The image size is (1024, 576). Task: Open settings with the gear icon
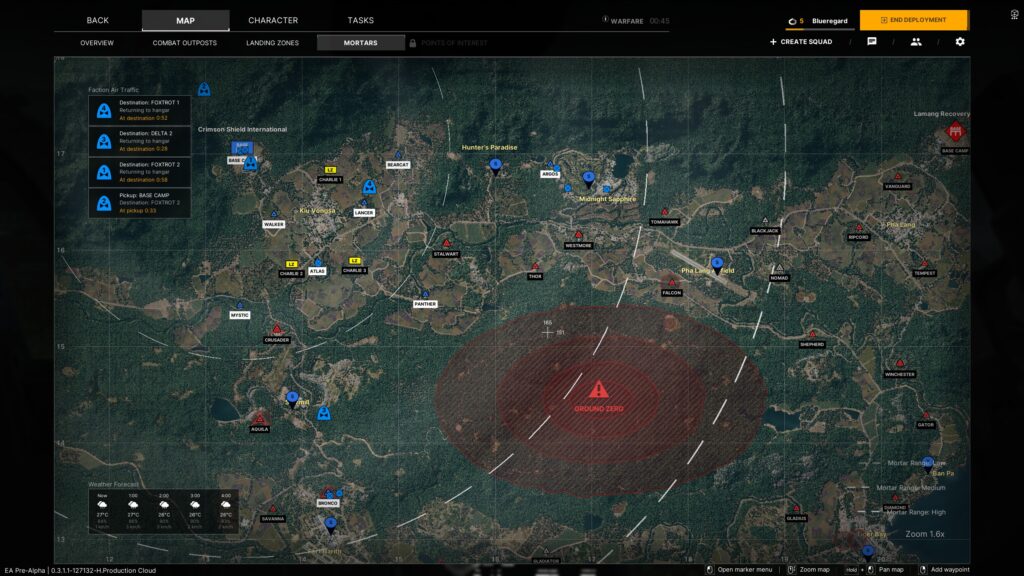[960, 42]
